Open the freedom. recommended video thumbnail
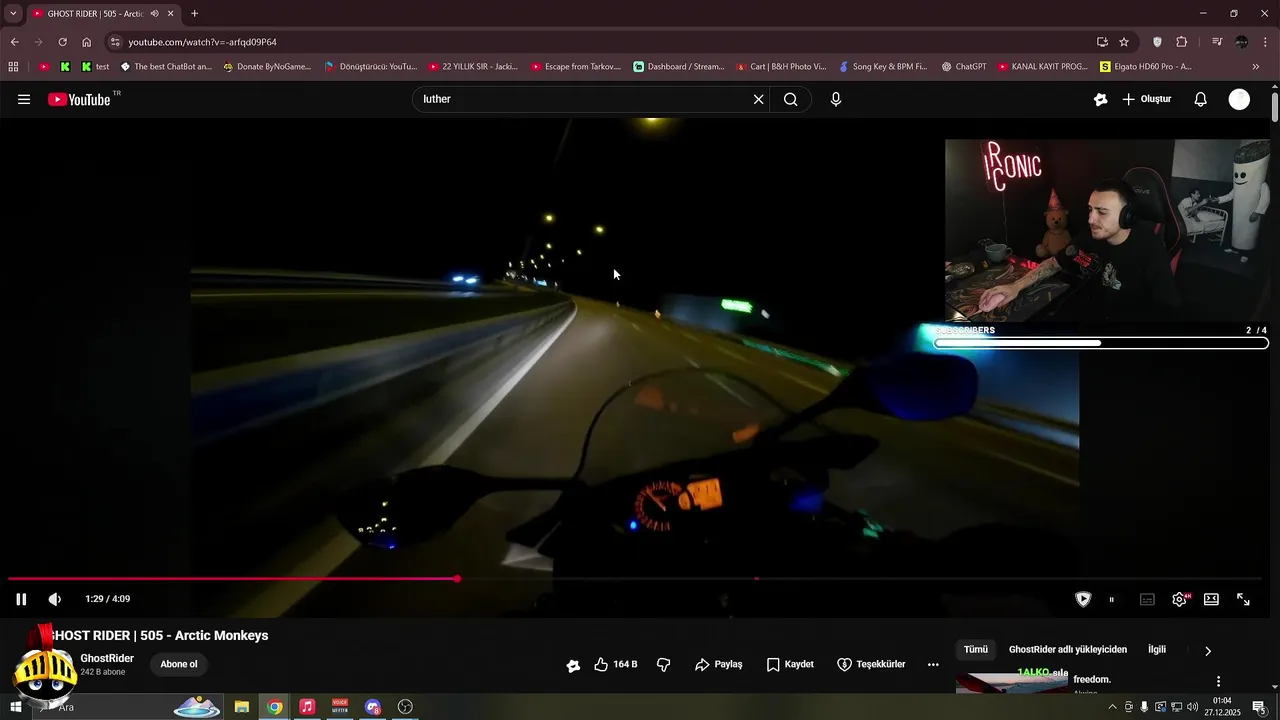The height and width of the screenshot is (720, 1280). click(1012, 683)
